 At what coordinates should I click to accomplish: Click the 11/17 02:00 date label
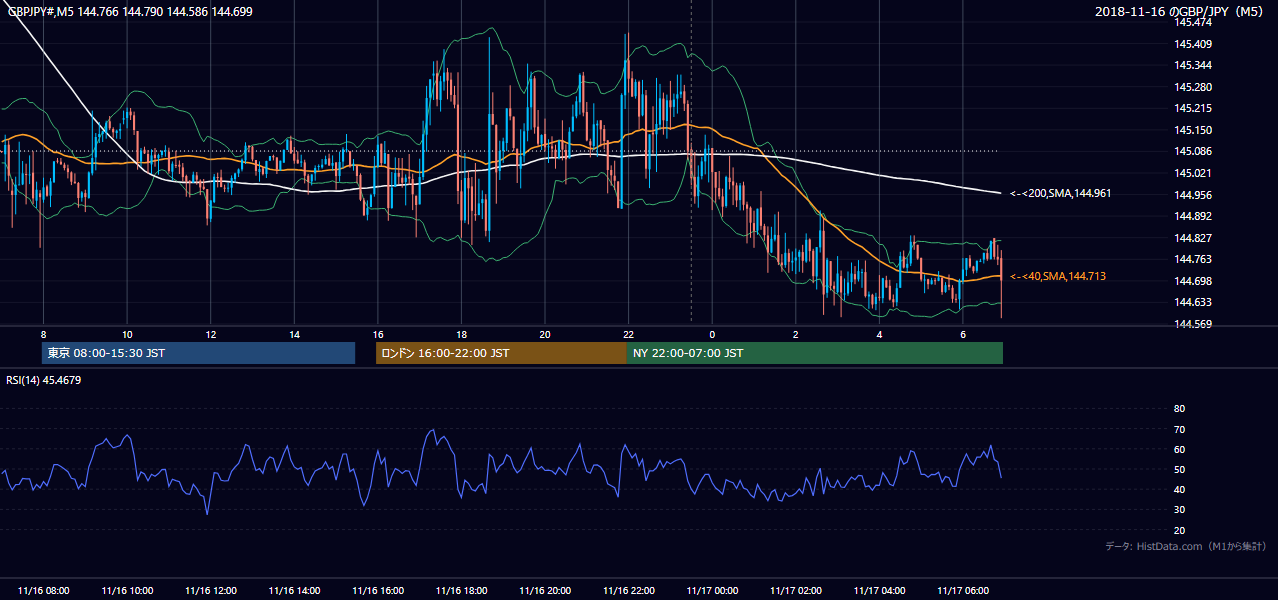[x=795, y=591]
